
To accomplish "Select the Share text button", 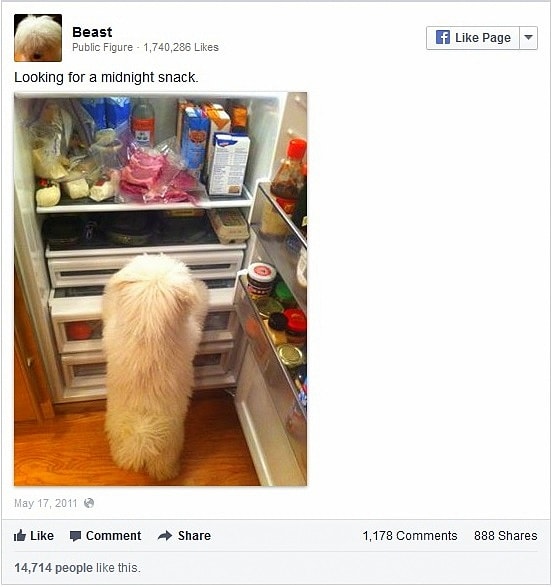I will point(194,536).
